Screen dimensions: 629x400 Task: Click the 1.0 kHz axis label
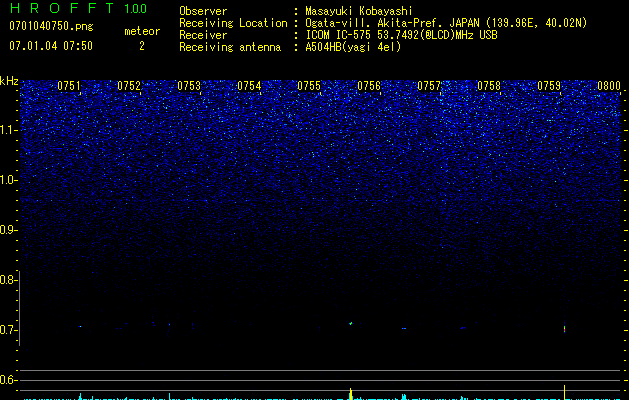(8, 180)
